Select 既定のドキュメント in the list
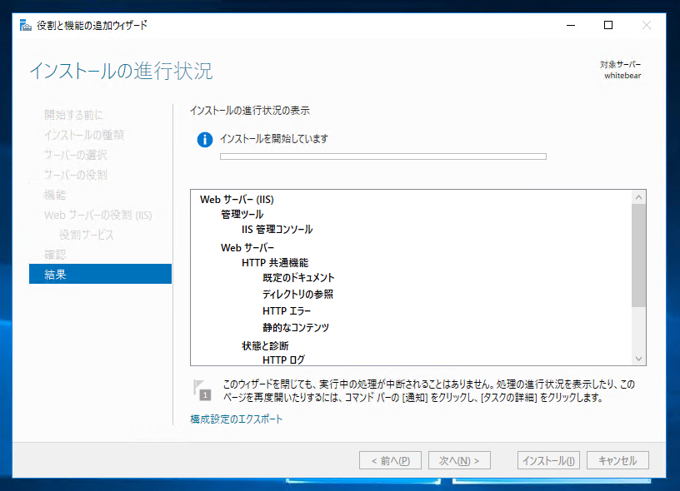The image size is (680, 491). click(x=298, y=278)
